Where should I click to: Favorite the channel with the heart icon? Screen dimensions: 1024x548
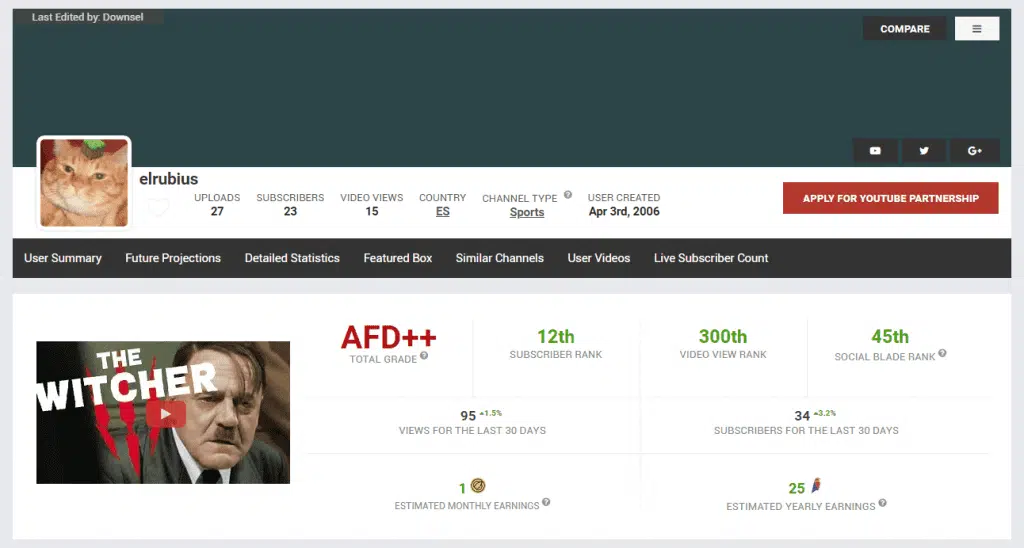click(157, 208)
